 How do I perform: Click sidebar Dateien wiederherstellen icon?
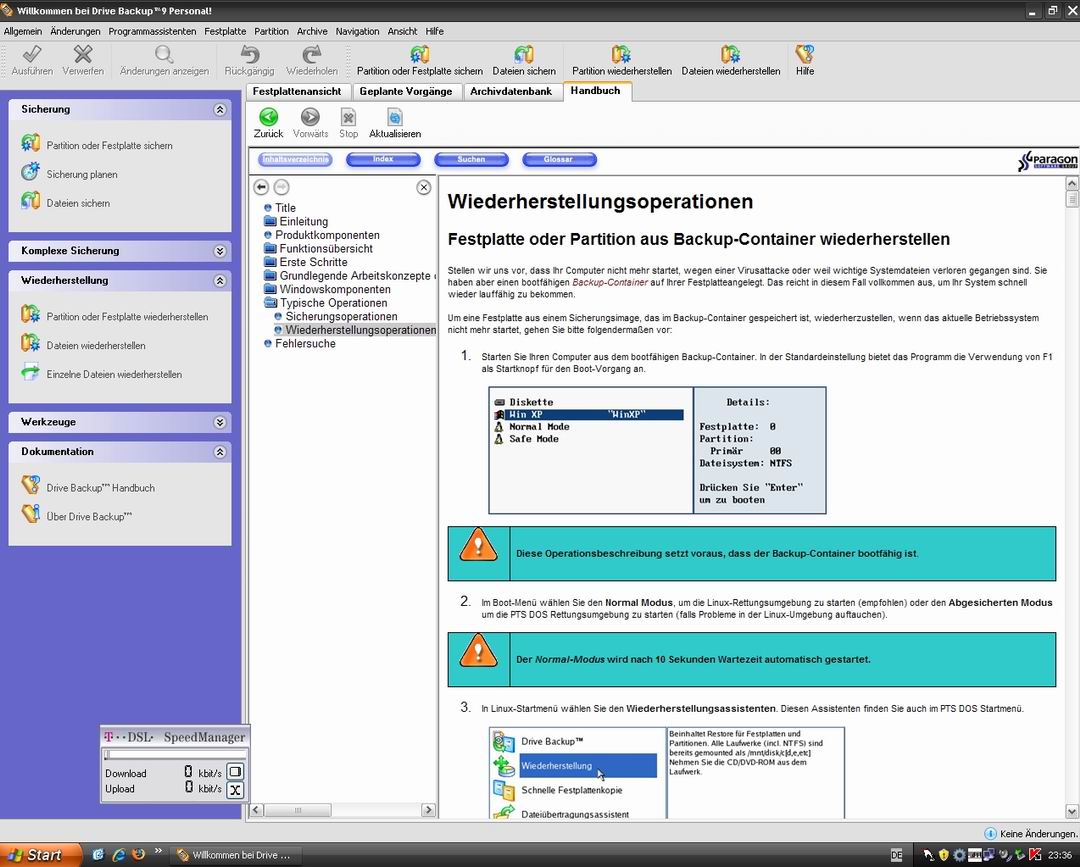(x=30, y=344)
